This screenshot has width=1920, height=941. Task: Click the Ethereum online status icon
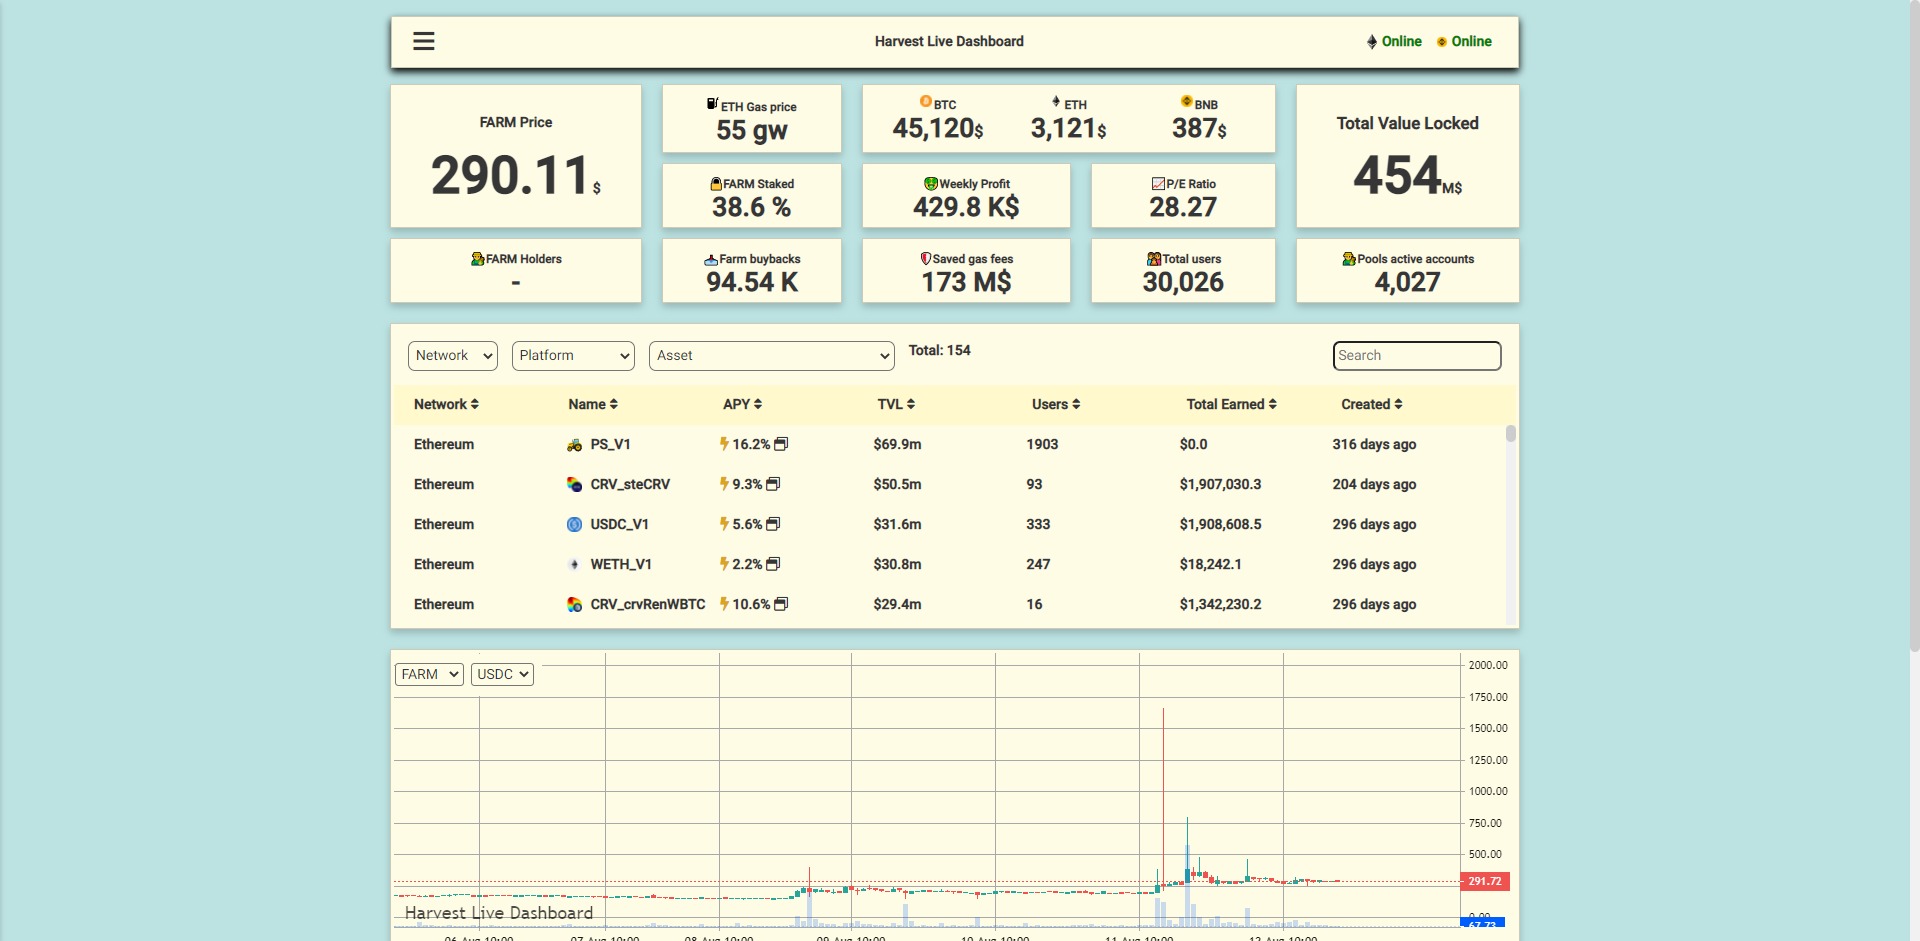tap(1372, 42)
